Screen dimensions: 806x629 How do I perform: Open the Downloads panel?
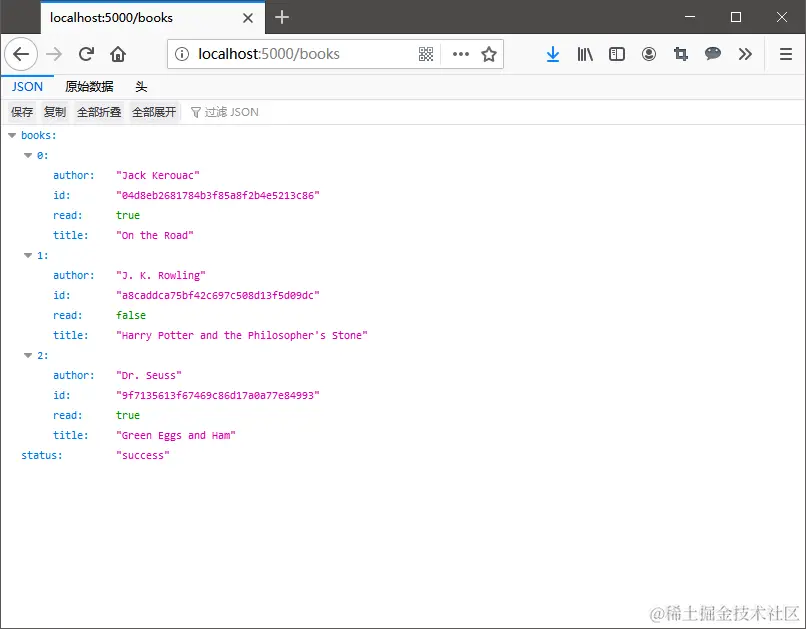553,54
